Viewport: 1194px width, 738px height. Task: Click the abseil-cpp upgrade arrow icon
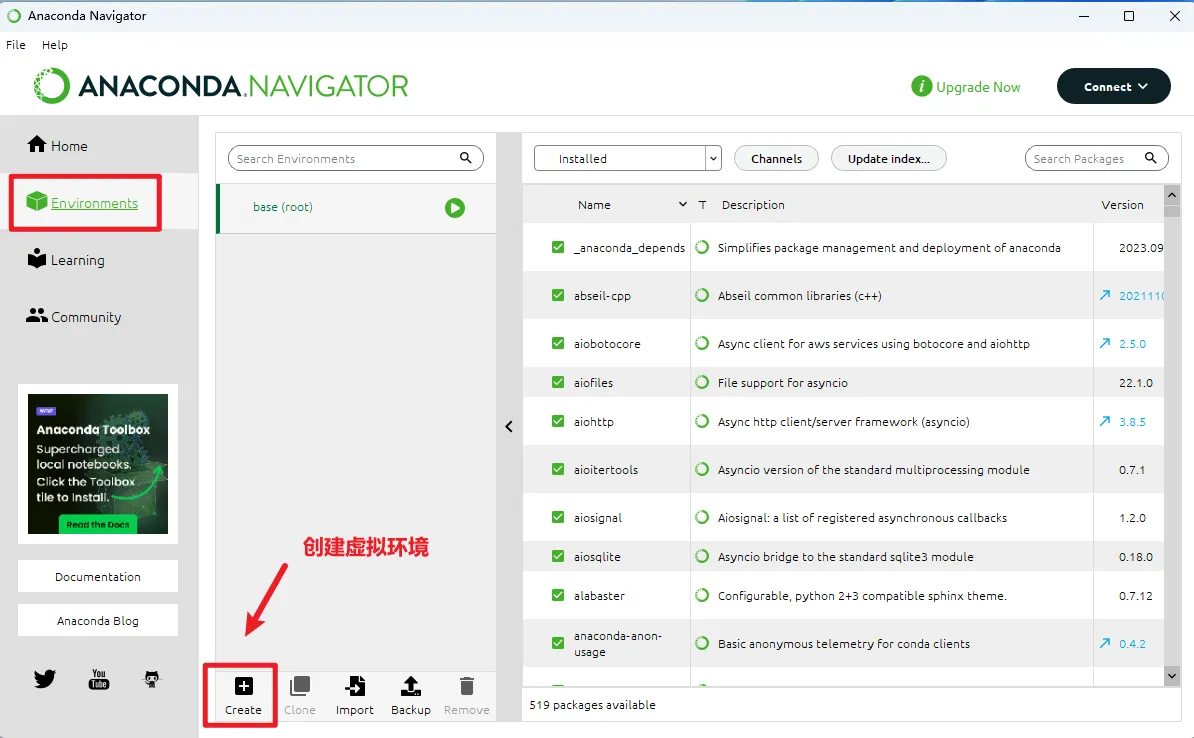(1105, 295)
